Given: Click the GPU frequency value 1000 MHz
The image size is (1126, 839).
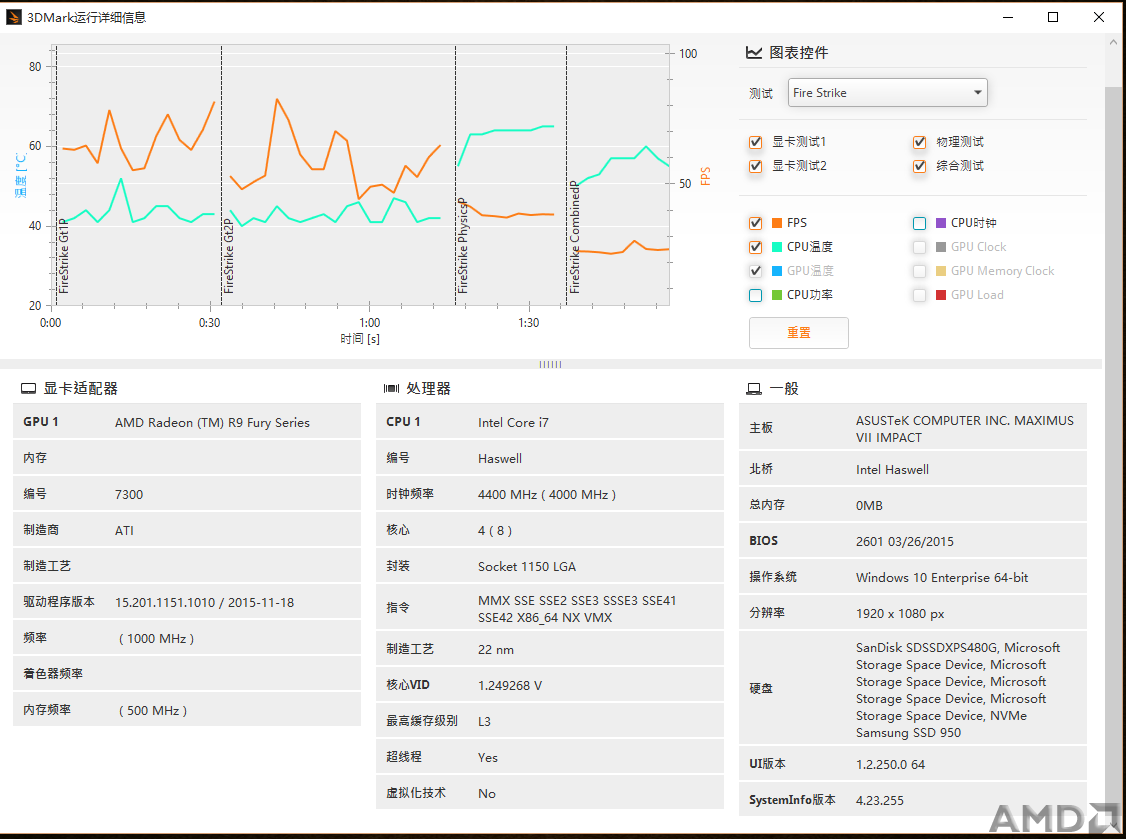Looking at the screenshot, I should pos(157,639).
